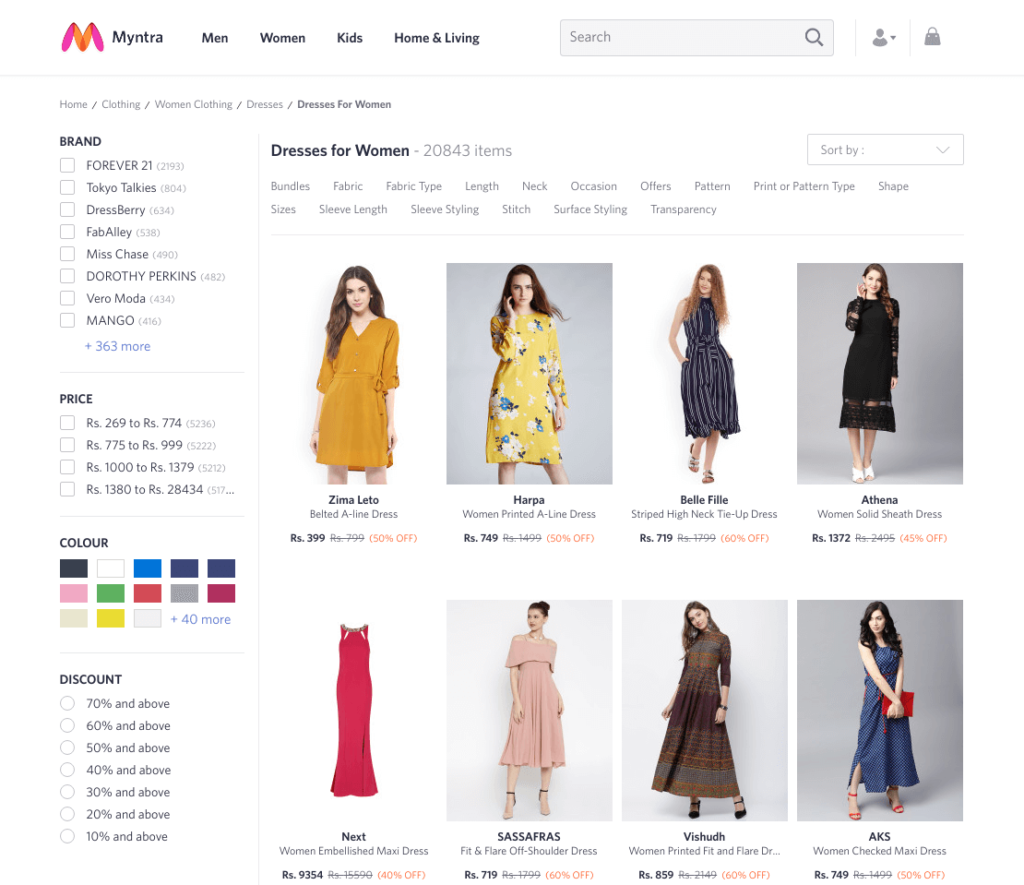This screenshot has width=1024, height=885.
Task: Select the Rs. 1380 to Rs. 28434 checkbox
Action: [67, 490]
